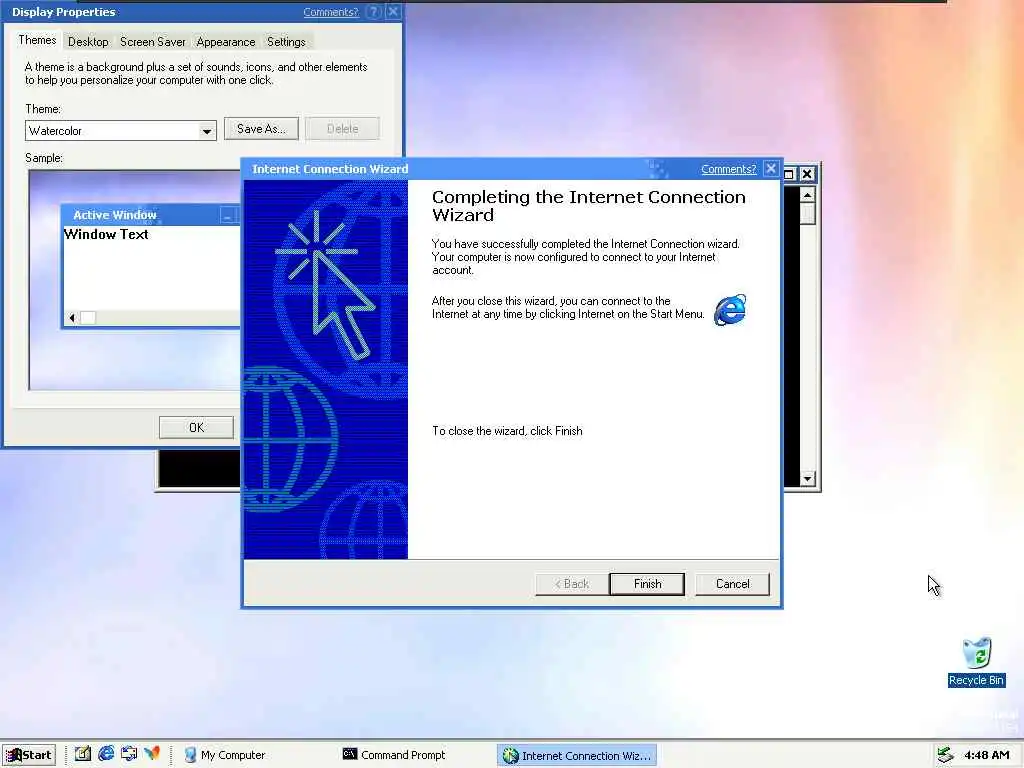Screen dimensions: 1024x768
Task: Click the Internet Explorer logo in the wizard
Action: click(730, 310)
